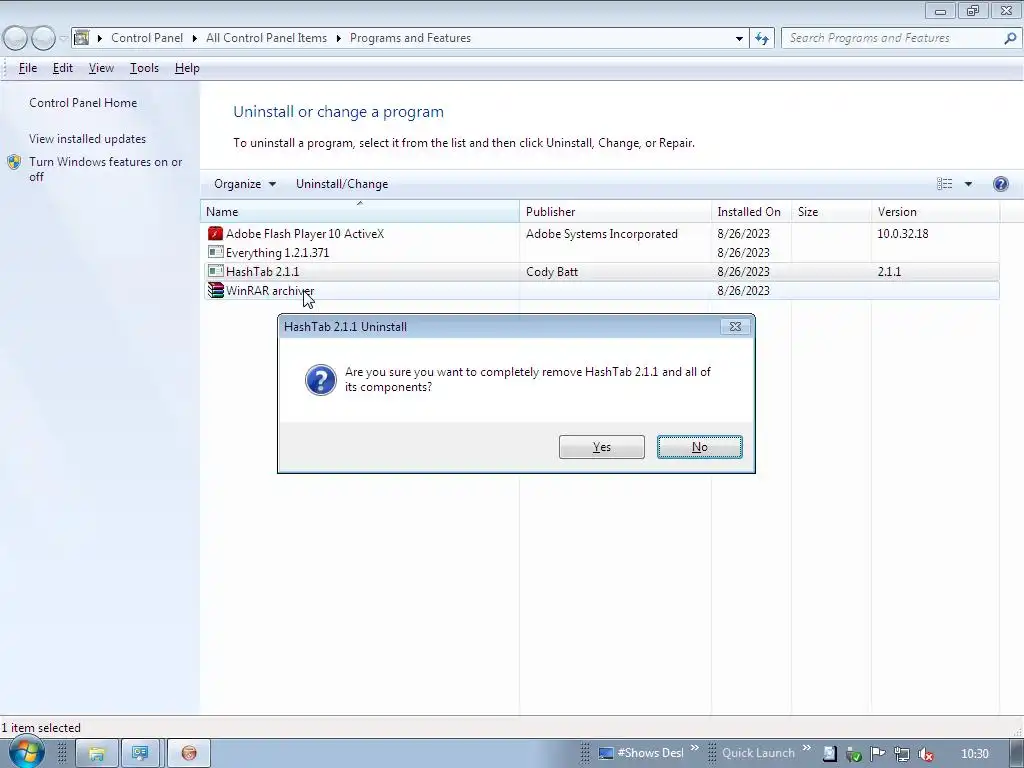Expand the view options dropdown arrow
Viewport: 1024px width, 768px height.
pyautogui.click(x=968, y=184)
